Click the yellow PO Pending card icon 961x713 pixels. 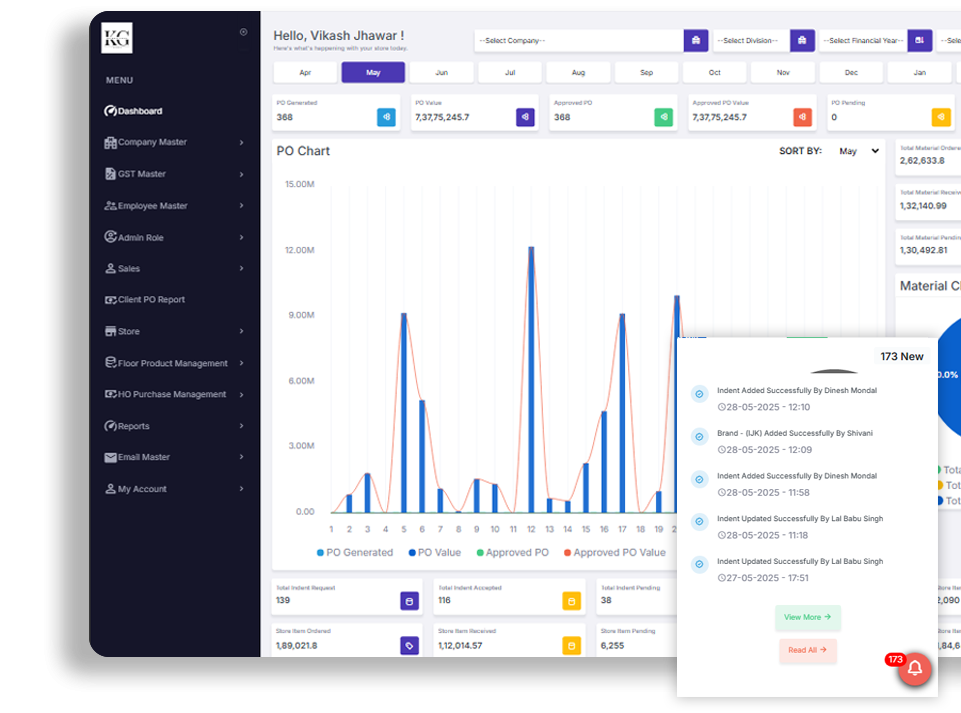(941, 117)
